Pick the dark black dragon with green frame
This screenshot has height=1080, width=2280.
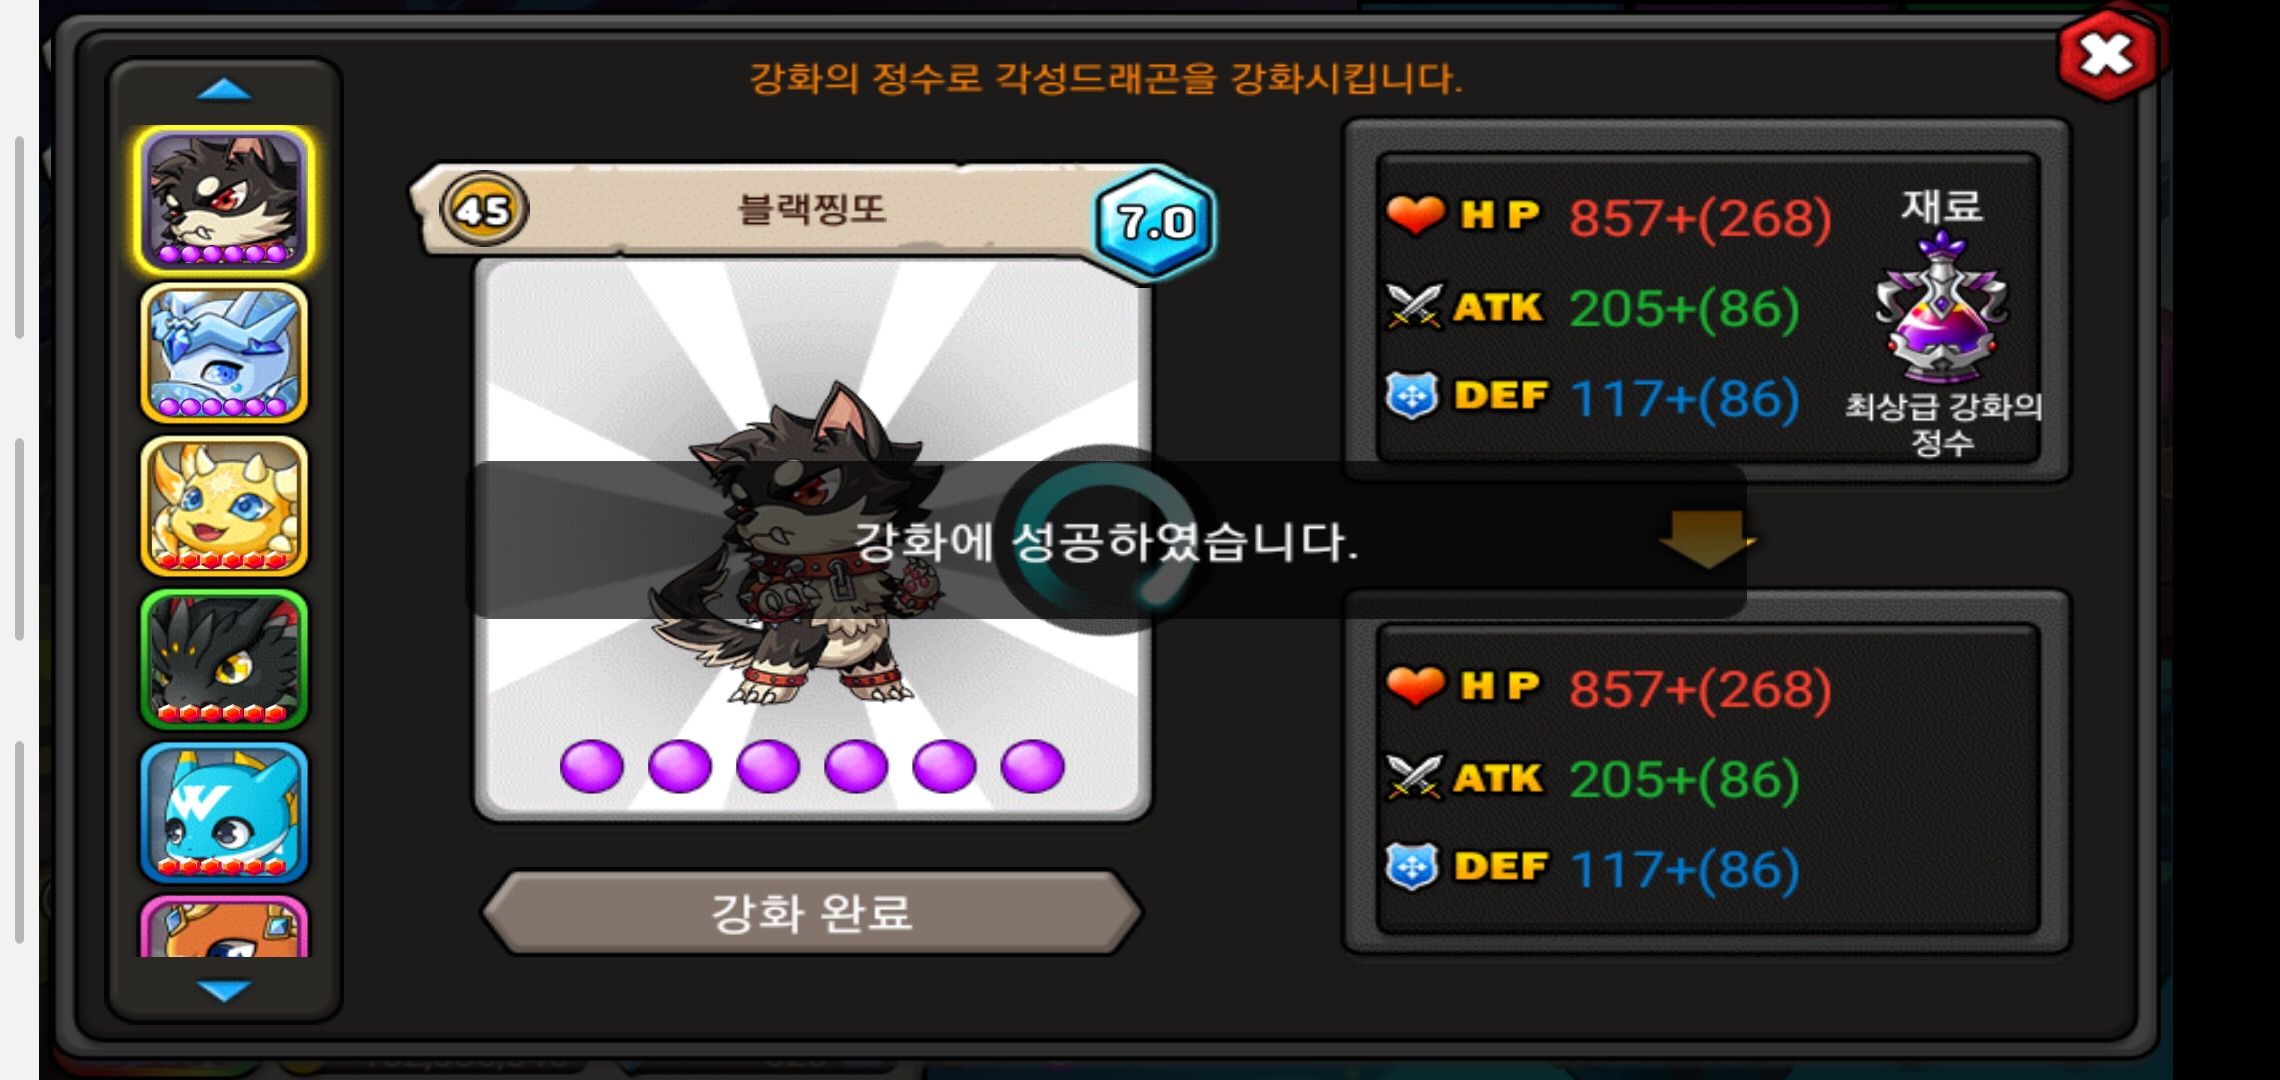point(224,659)
